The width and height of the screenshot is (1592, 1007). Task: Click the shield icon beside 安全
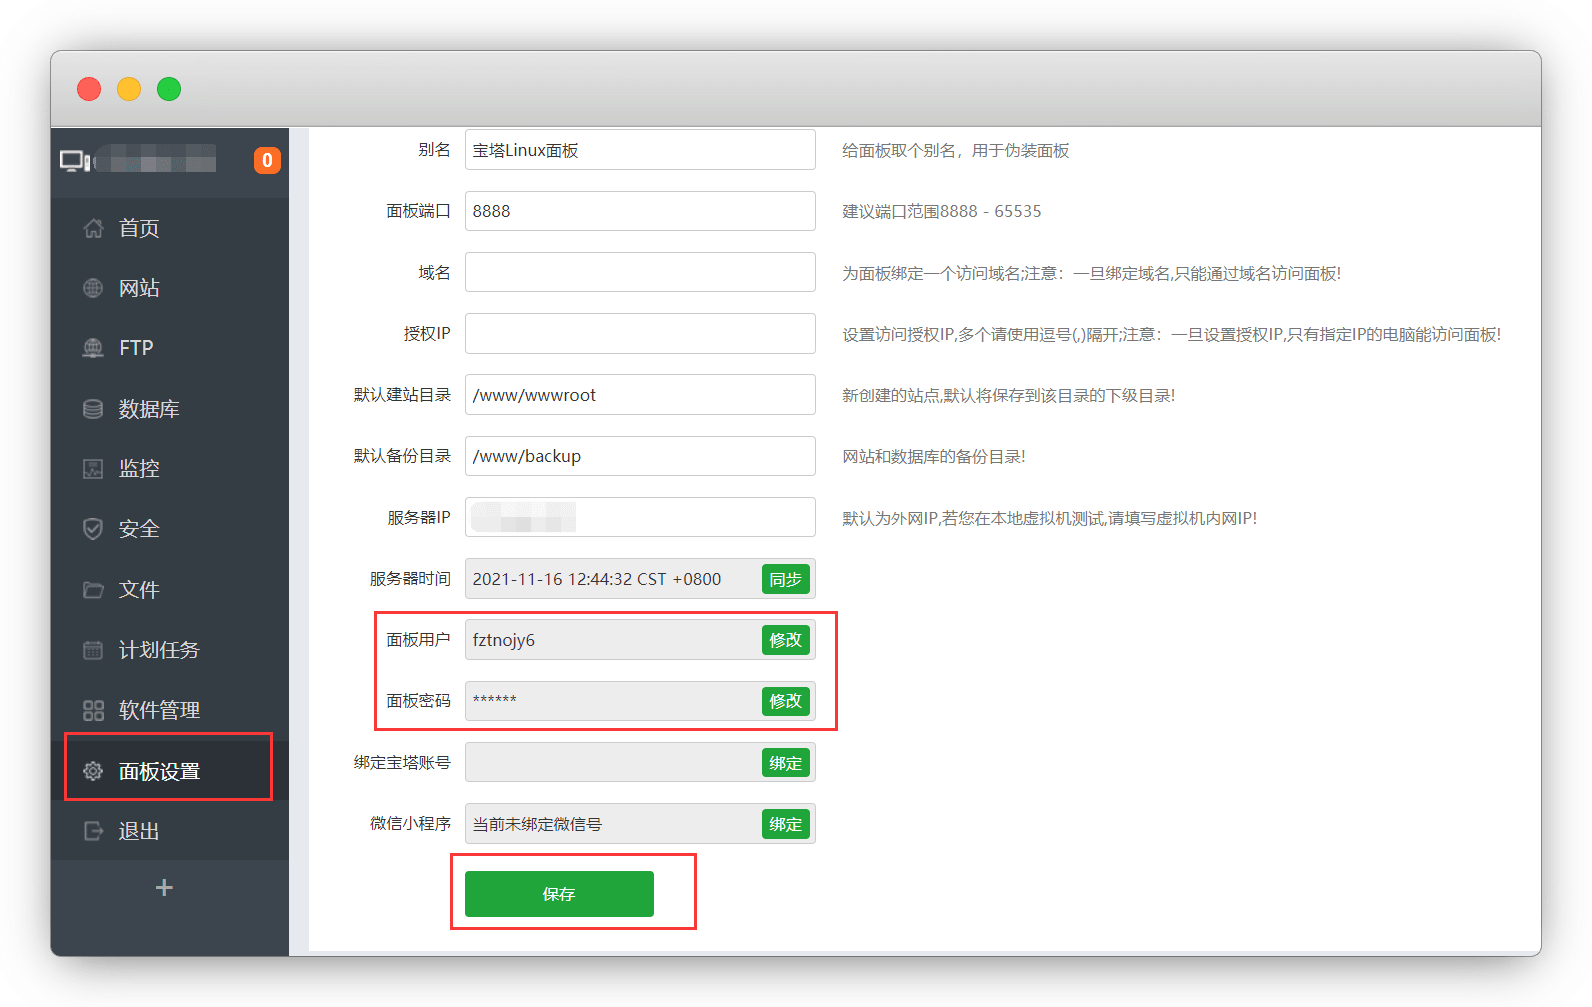pos(93,529)
